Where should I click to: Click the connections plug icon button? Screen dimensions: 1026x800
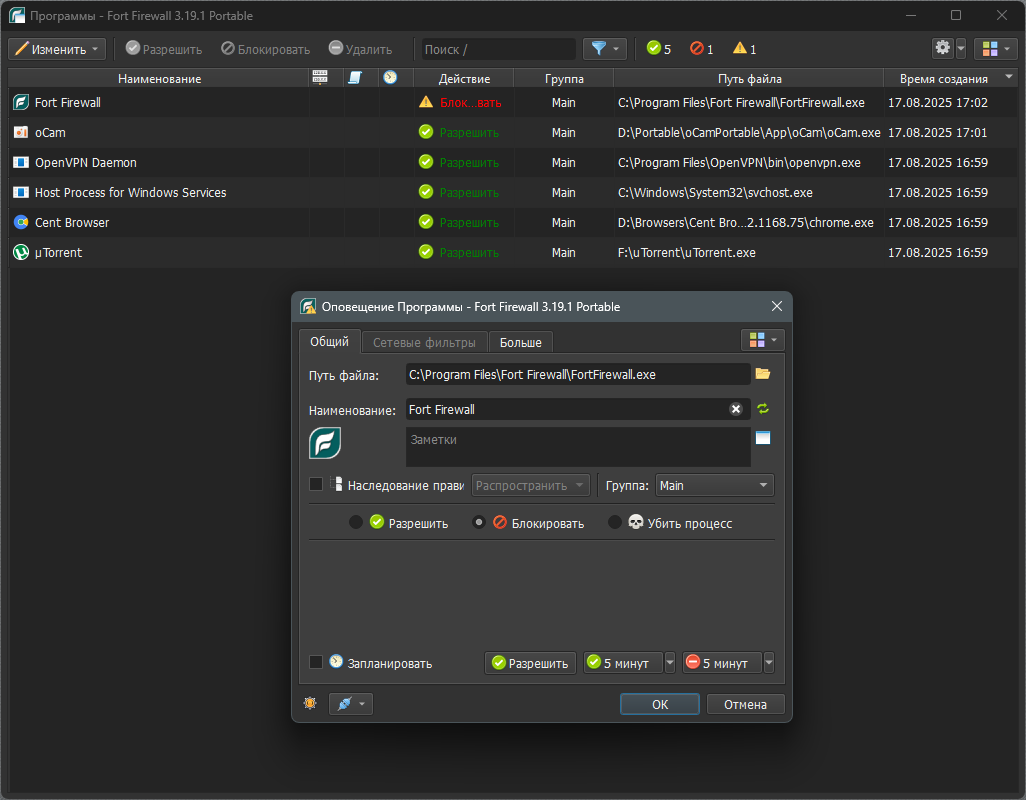(344, 704)
